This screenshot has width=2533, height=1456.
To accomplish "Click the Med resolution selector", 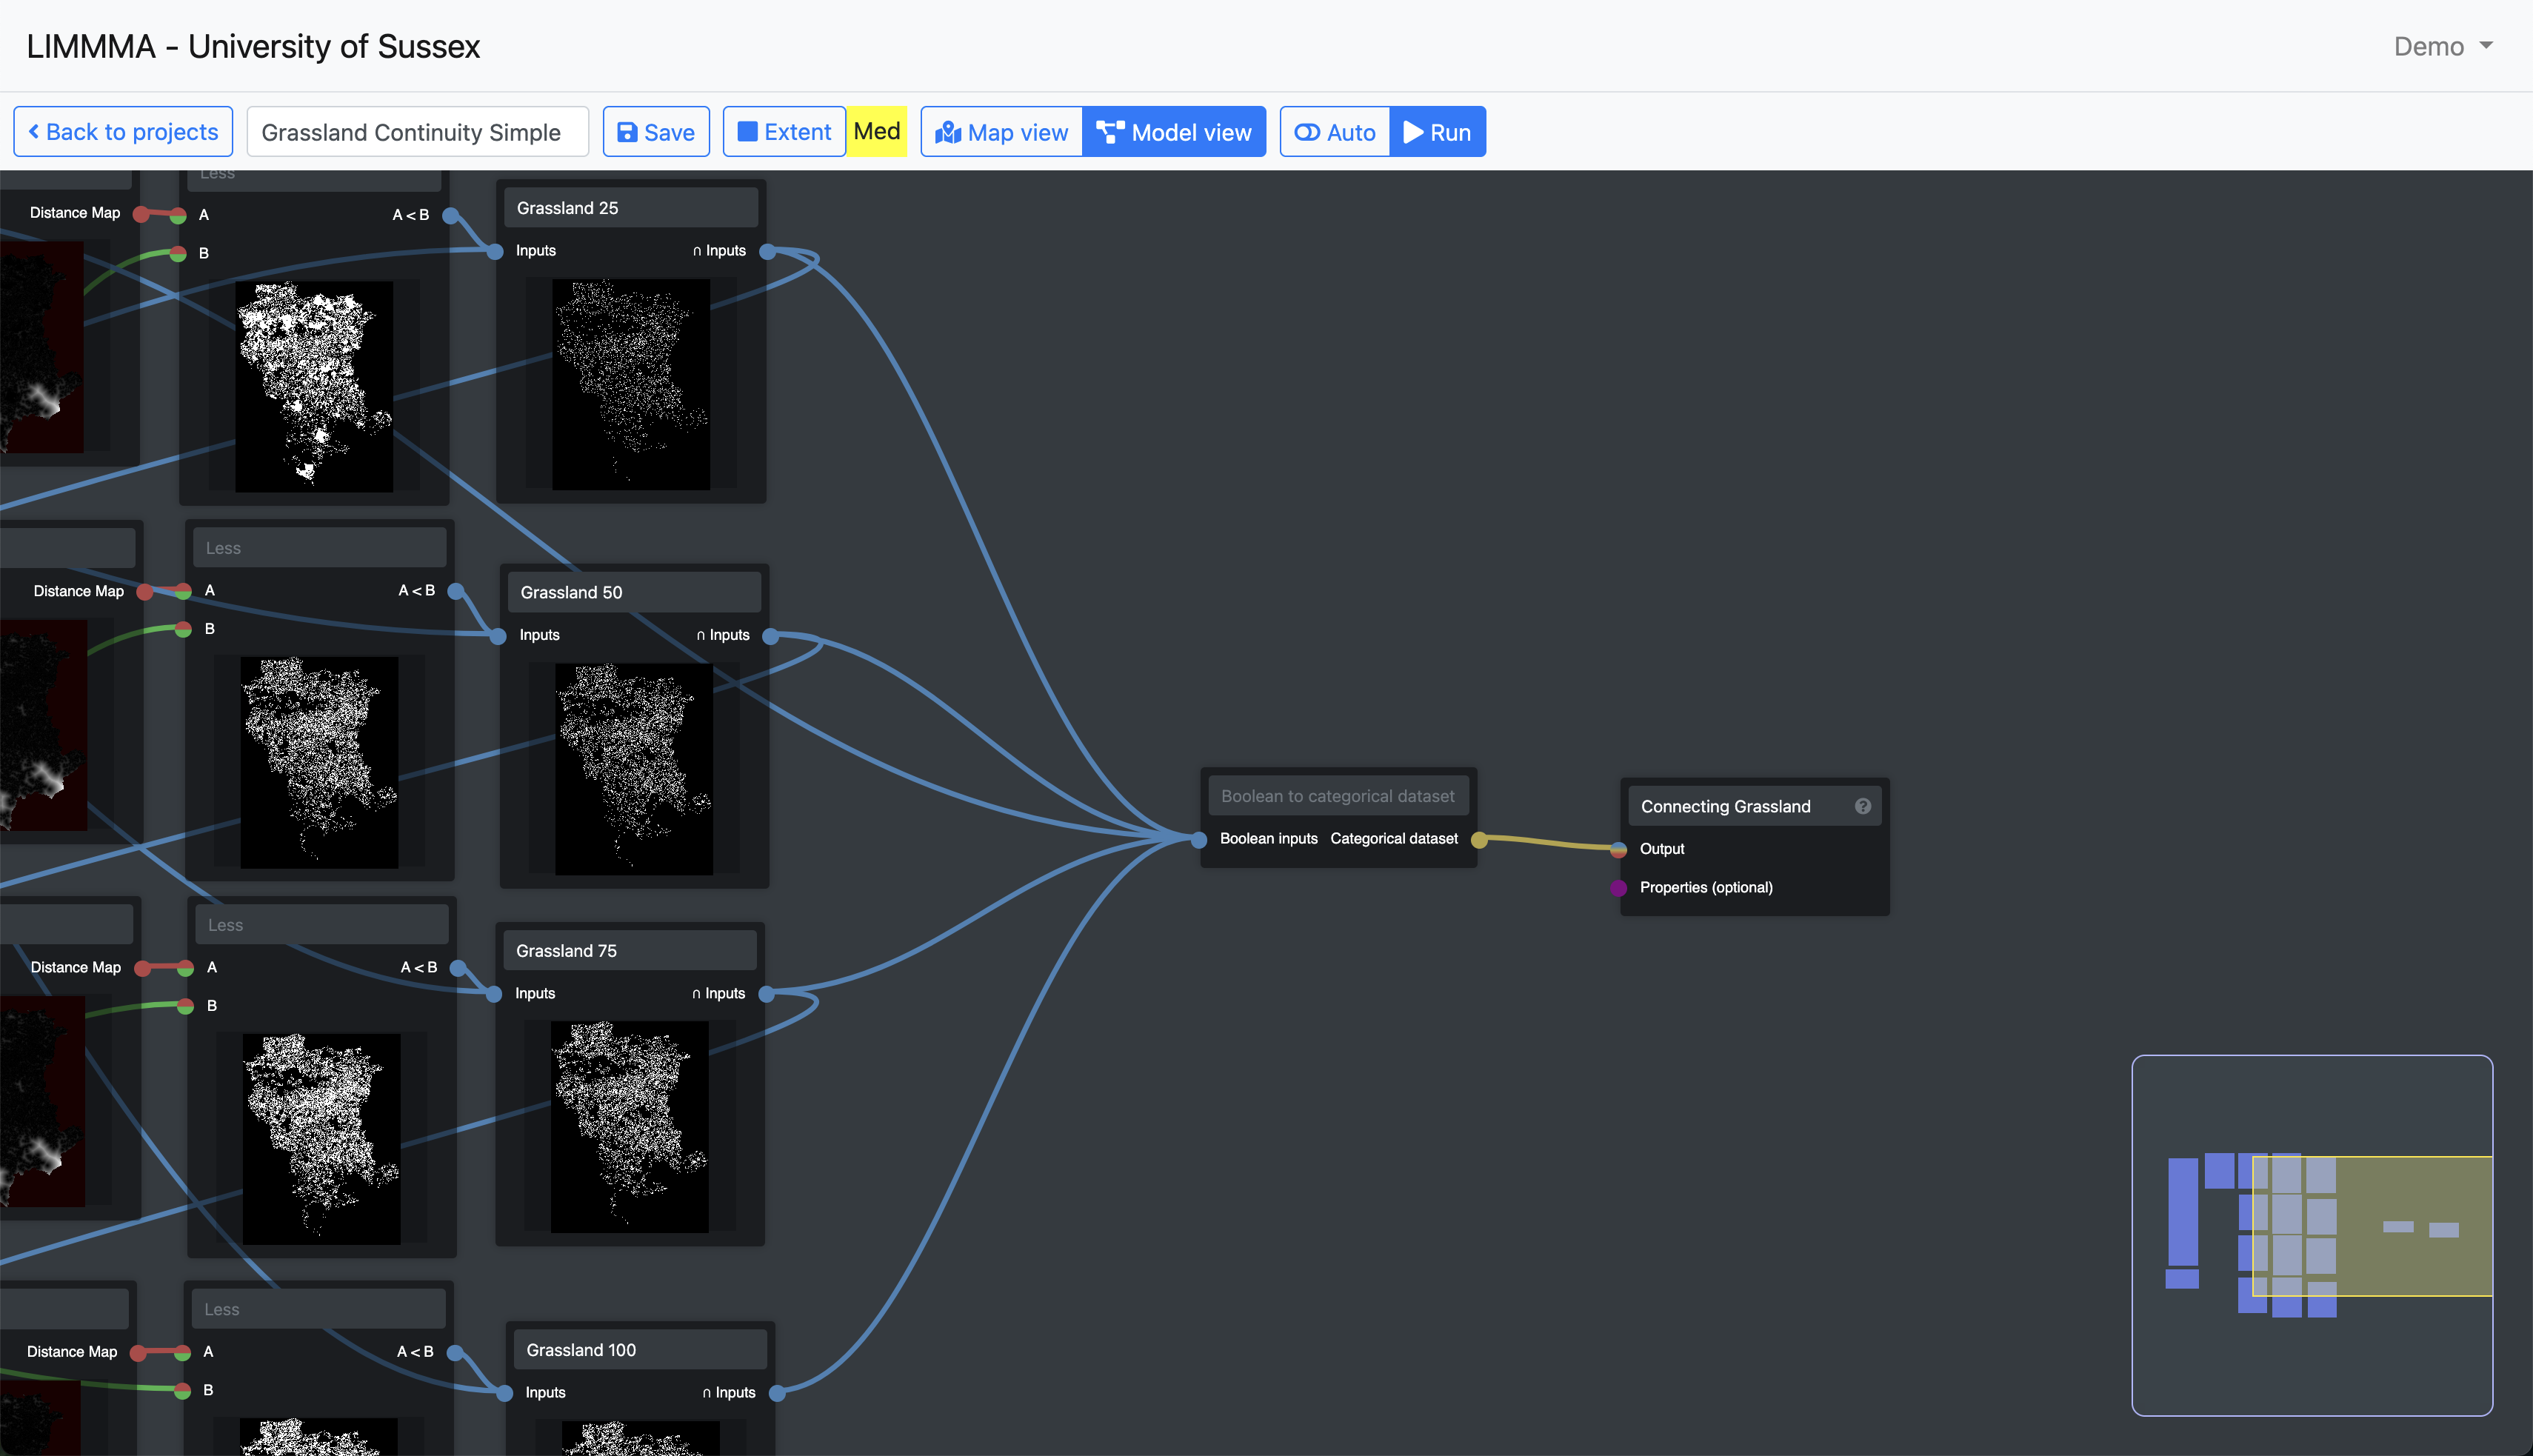I will tap(877, 132).
